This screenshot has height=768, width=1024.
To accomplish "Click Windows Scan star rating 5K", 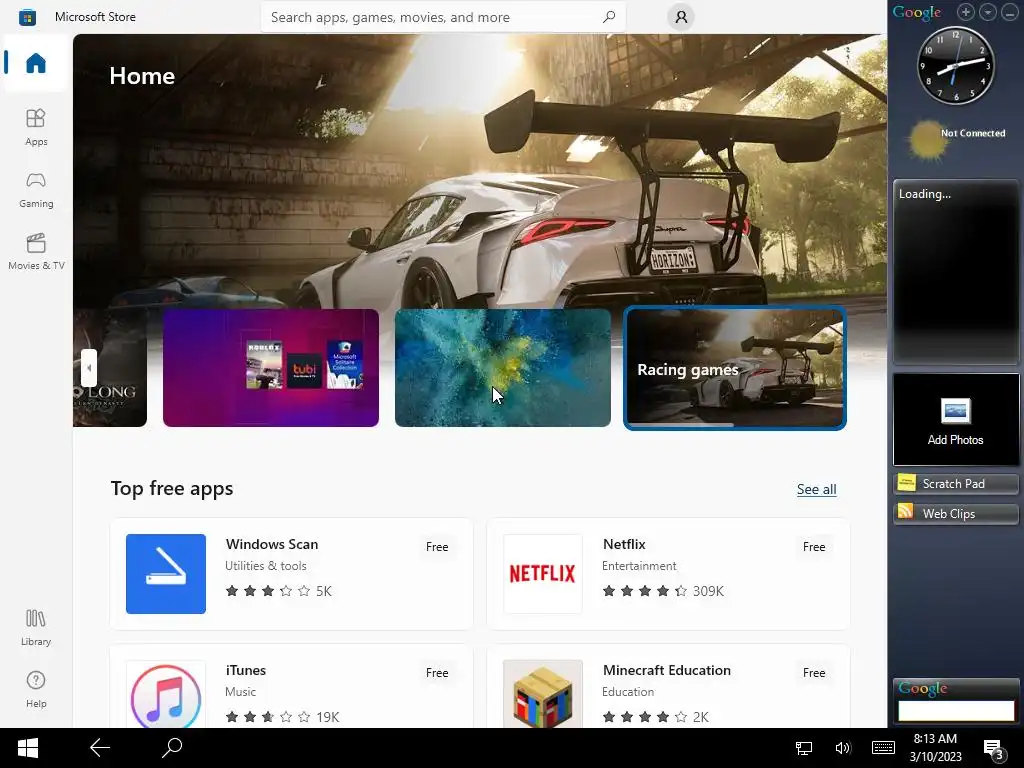I will (279, 591).
